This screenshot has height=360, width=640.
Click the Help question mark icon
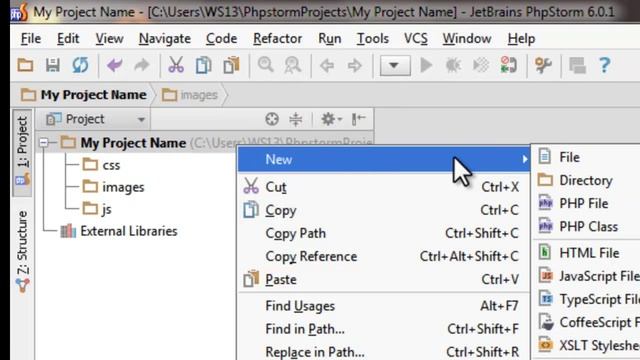(604, 65)
